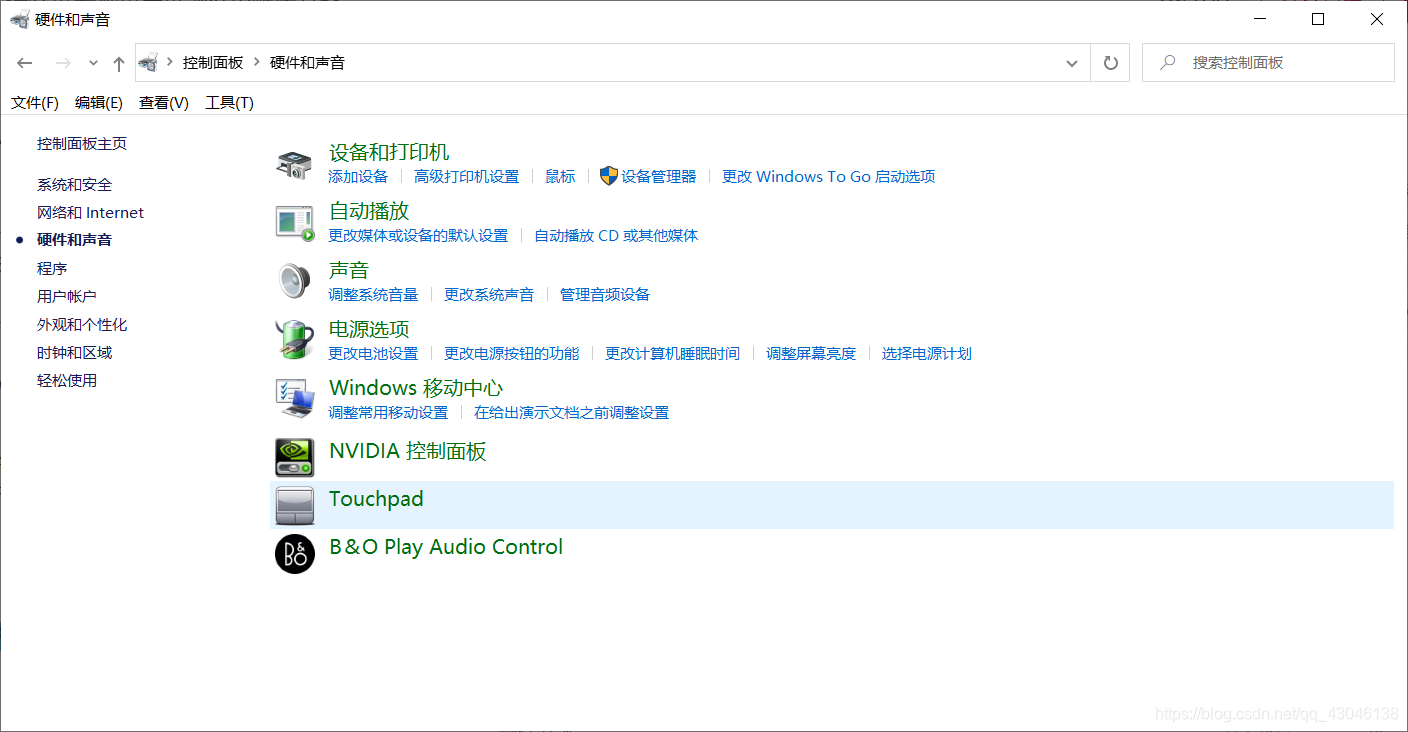Click the title bar window icon
This screenshot has height=732, width=1408.
tap(19, 19)
